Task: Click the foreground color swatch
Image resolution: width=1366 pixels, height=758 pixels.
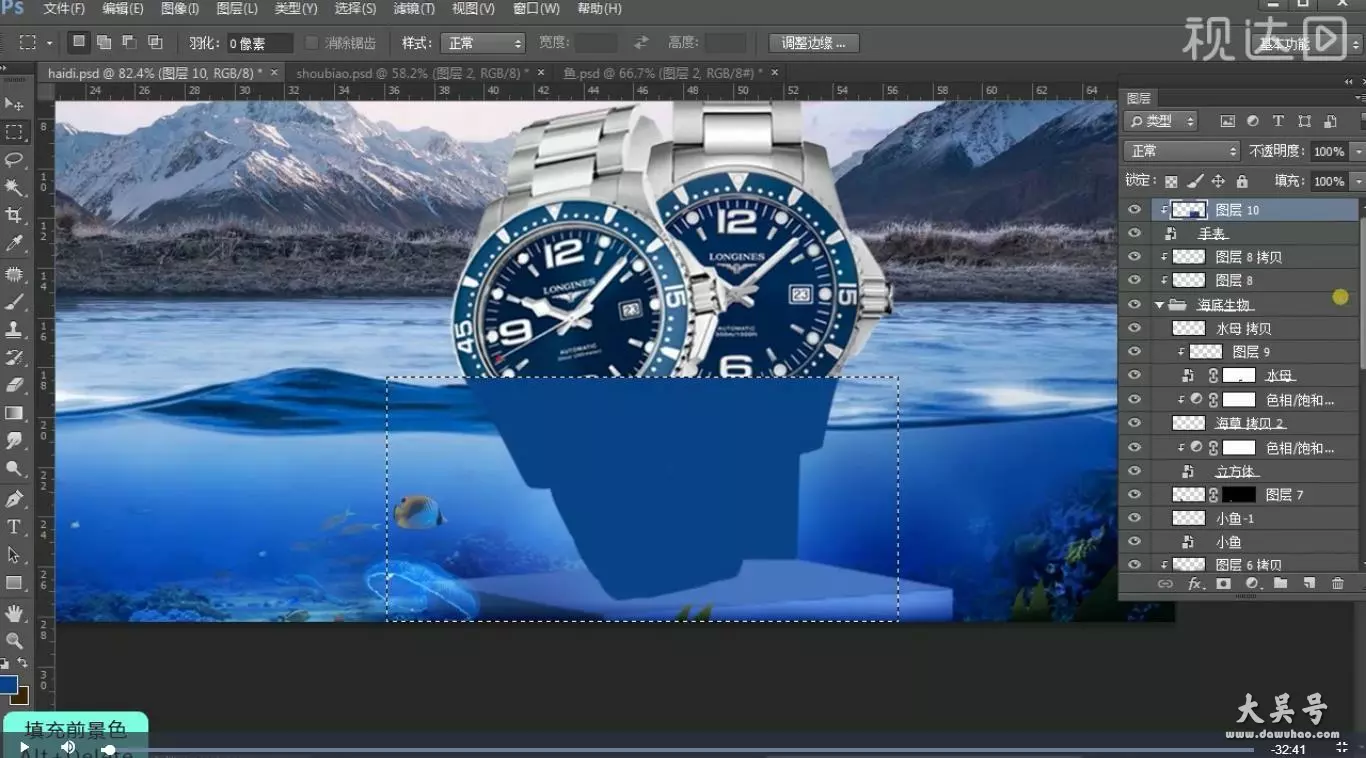Action: [8, 685]
